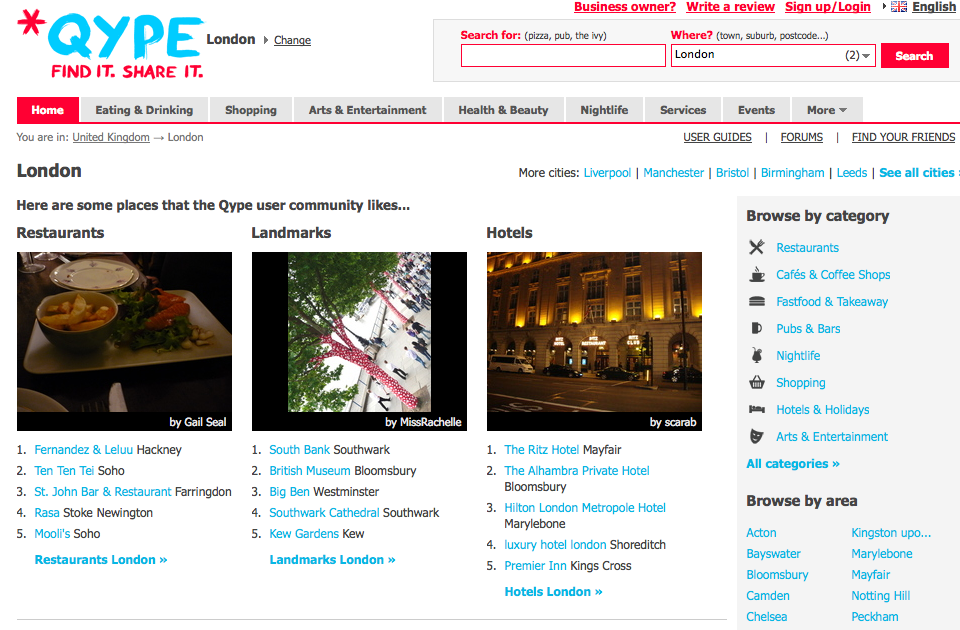This screenshot has width=960, height=630.
Task: Go to Bristol city page
Action: (732, 173)
